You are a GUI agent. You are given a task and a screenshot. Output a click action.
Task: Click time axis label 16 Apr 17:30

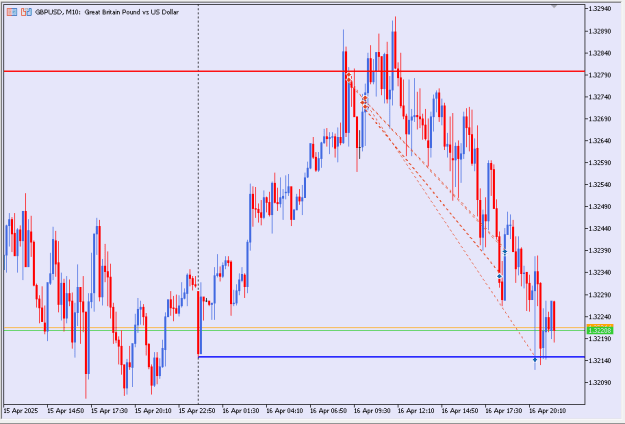click(x=504, y=410)
